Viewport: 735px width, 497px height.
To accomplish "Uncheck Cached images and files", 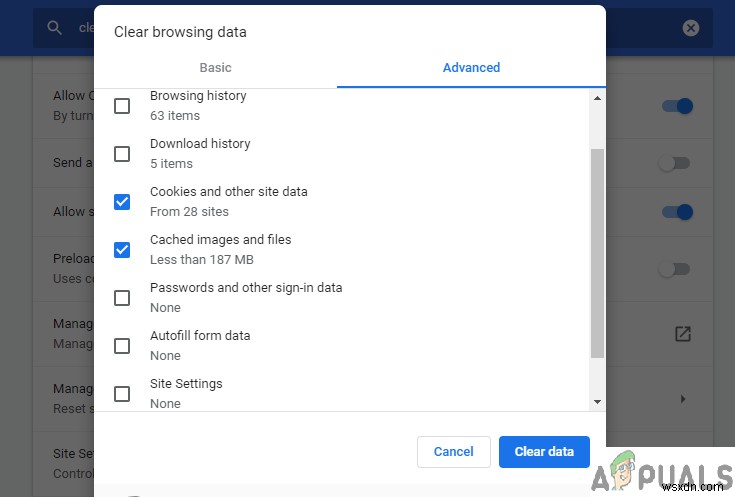I will (x=122, y=250).
